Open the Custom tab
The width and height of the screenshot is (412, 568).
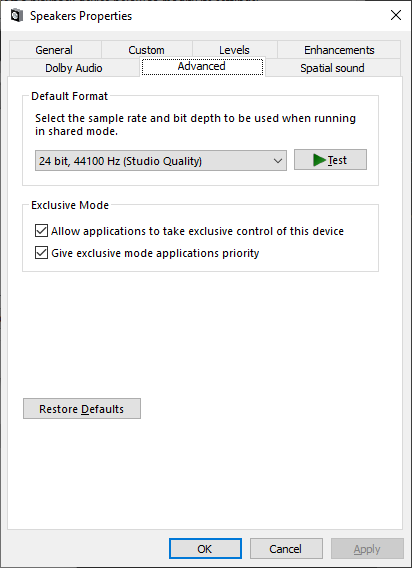pyautogui.click(x=147, y=50)
